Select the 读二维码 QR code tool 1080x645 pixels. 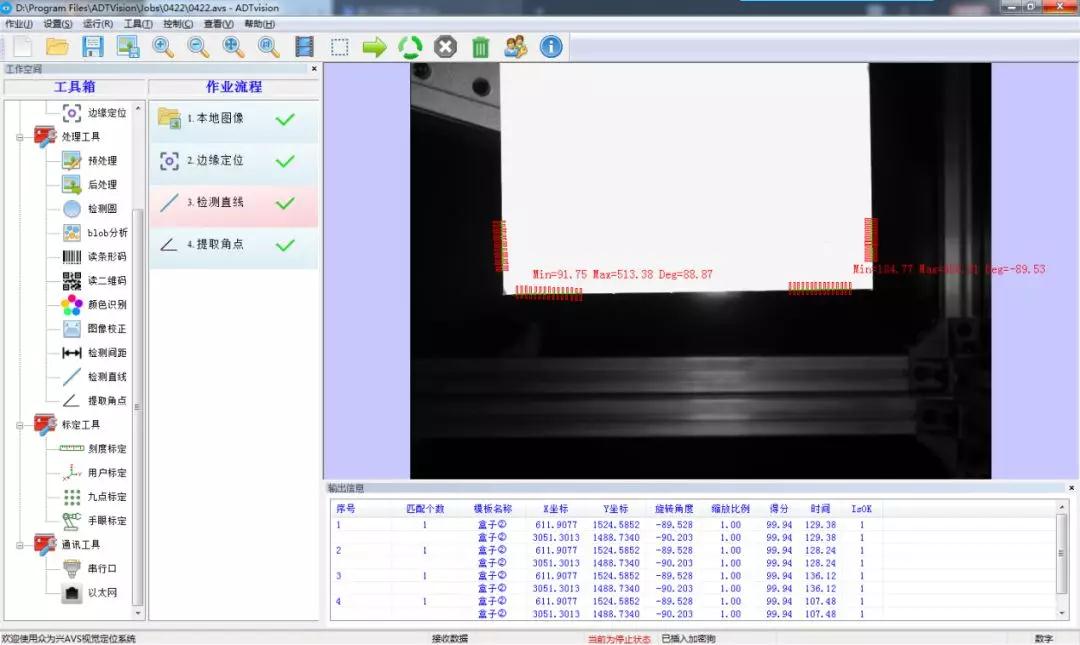click(106, 281)
